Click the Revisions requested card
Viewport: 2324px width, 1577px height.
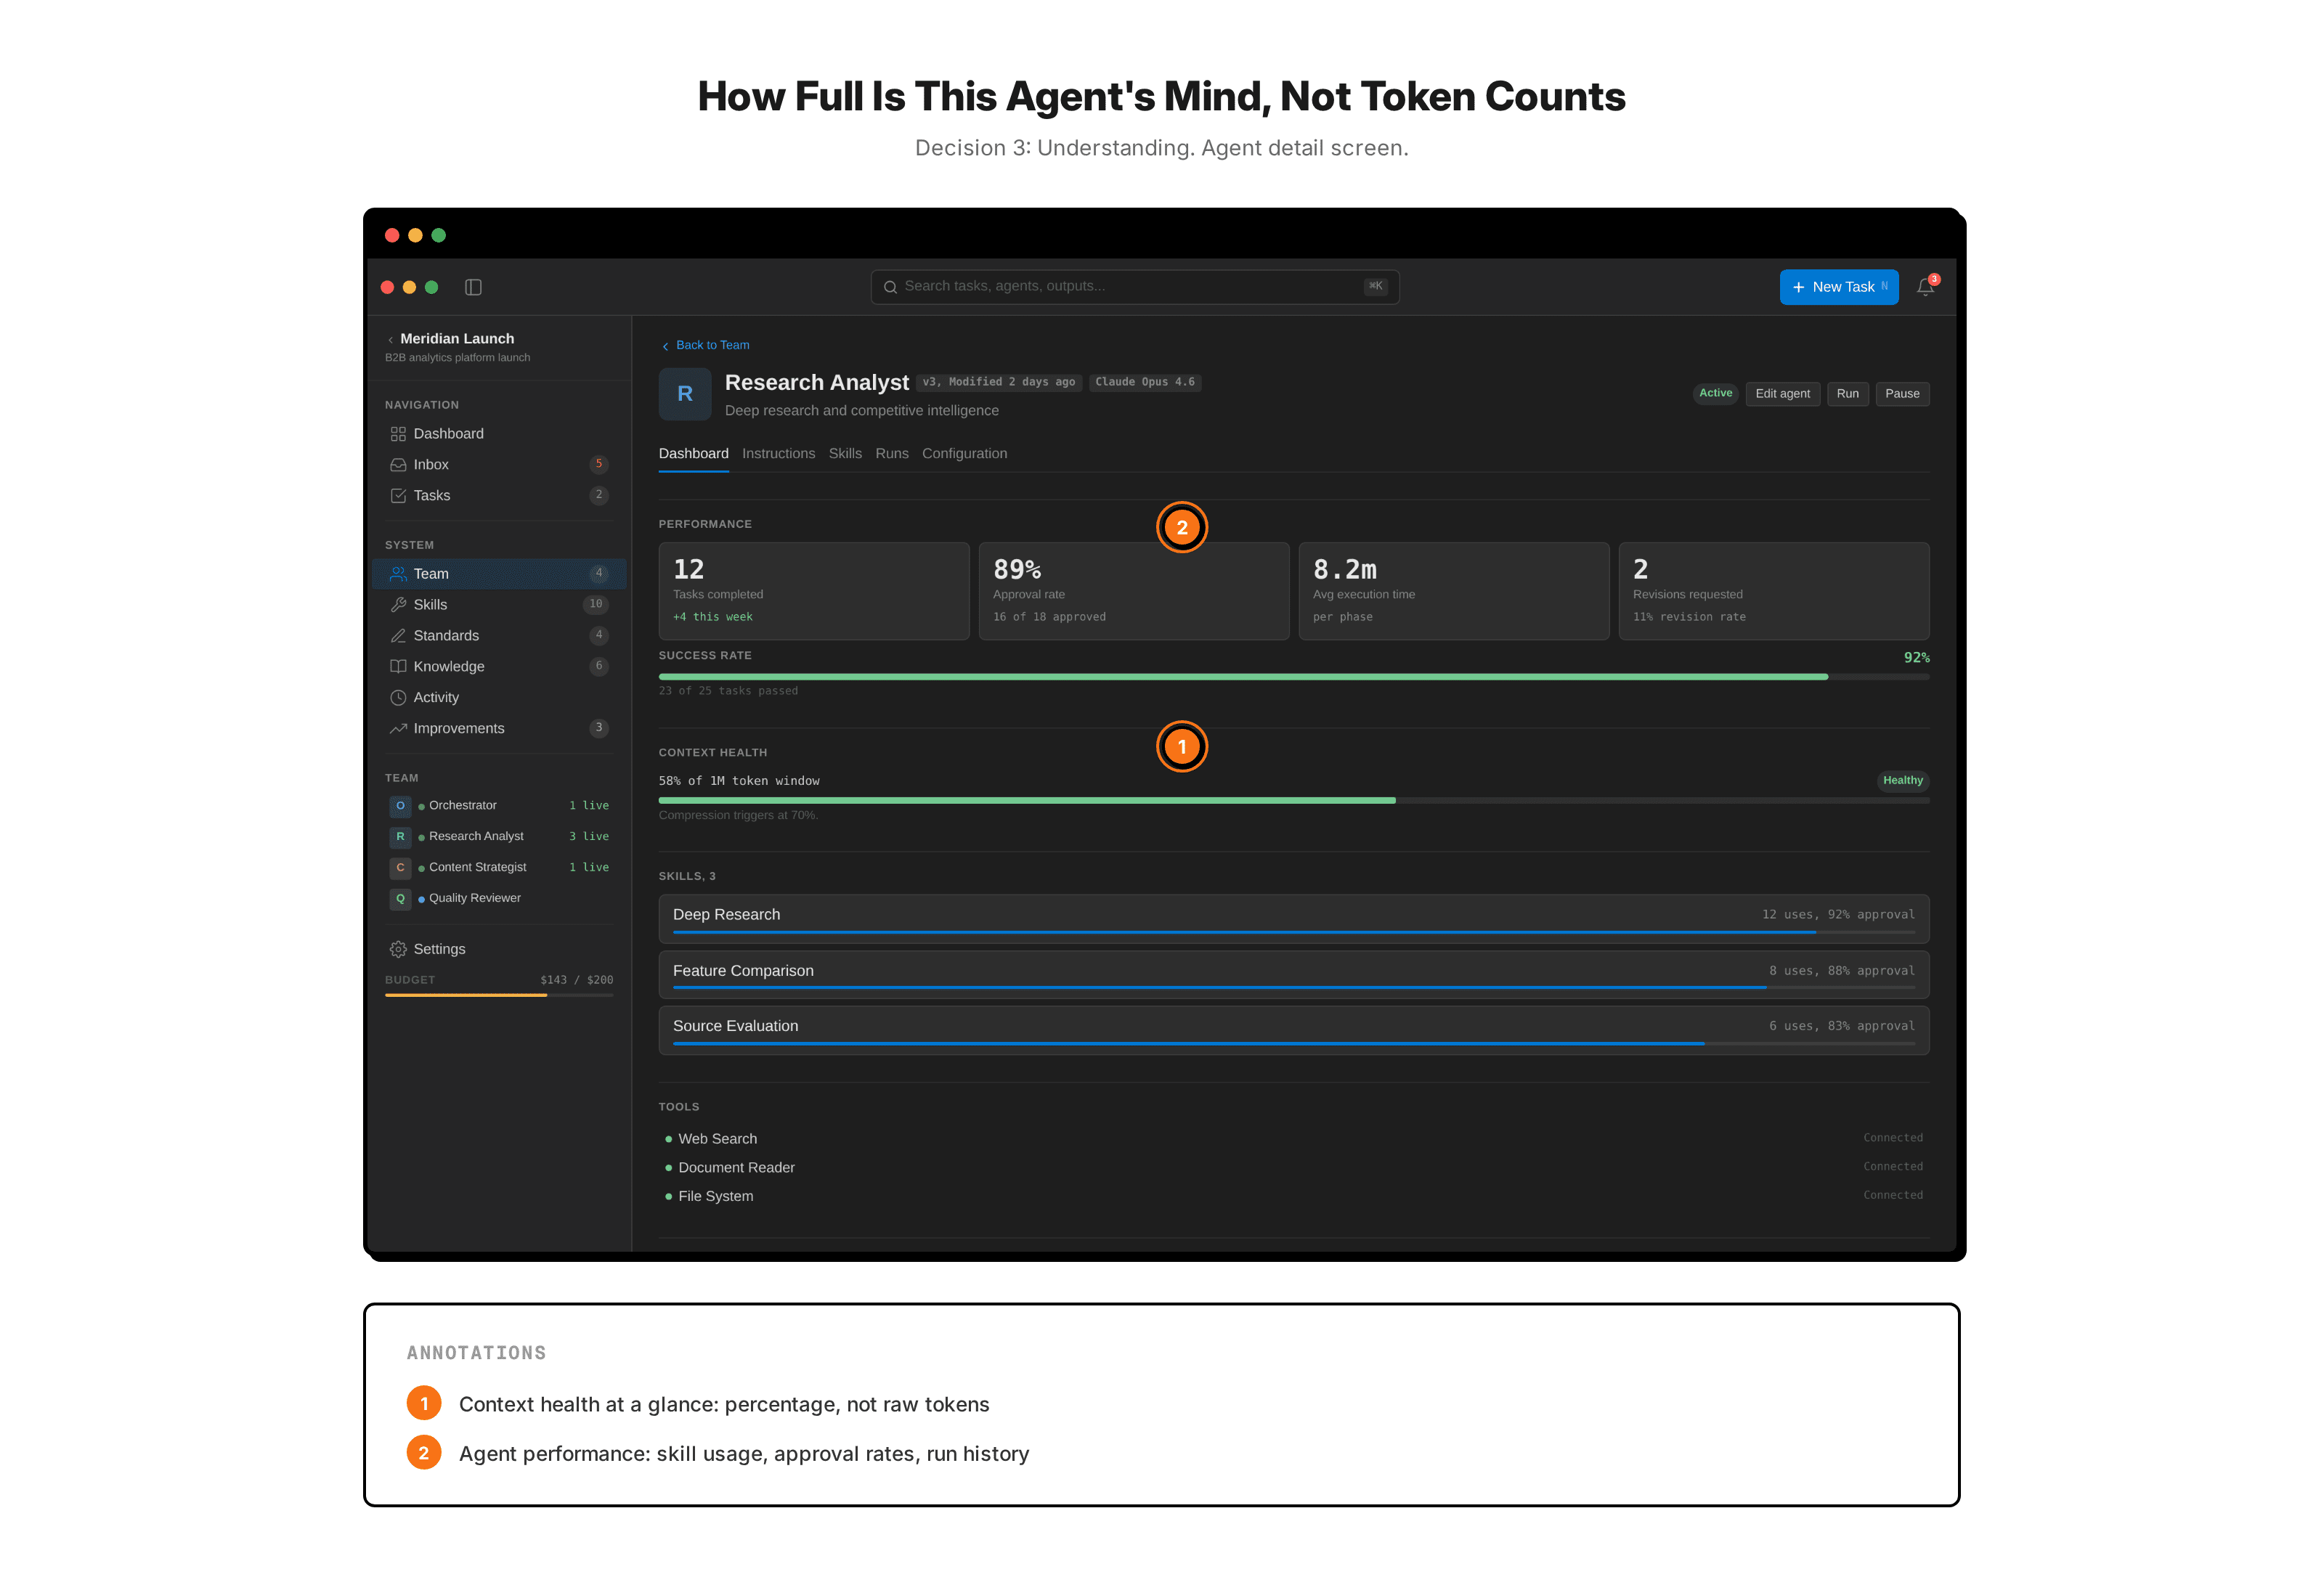click(1774, 591)
